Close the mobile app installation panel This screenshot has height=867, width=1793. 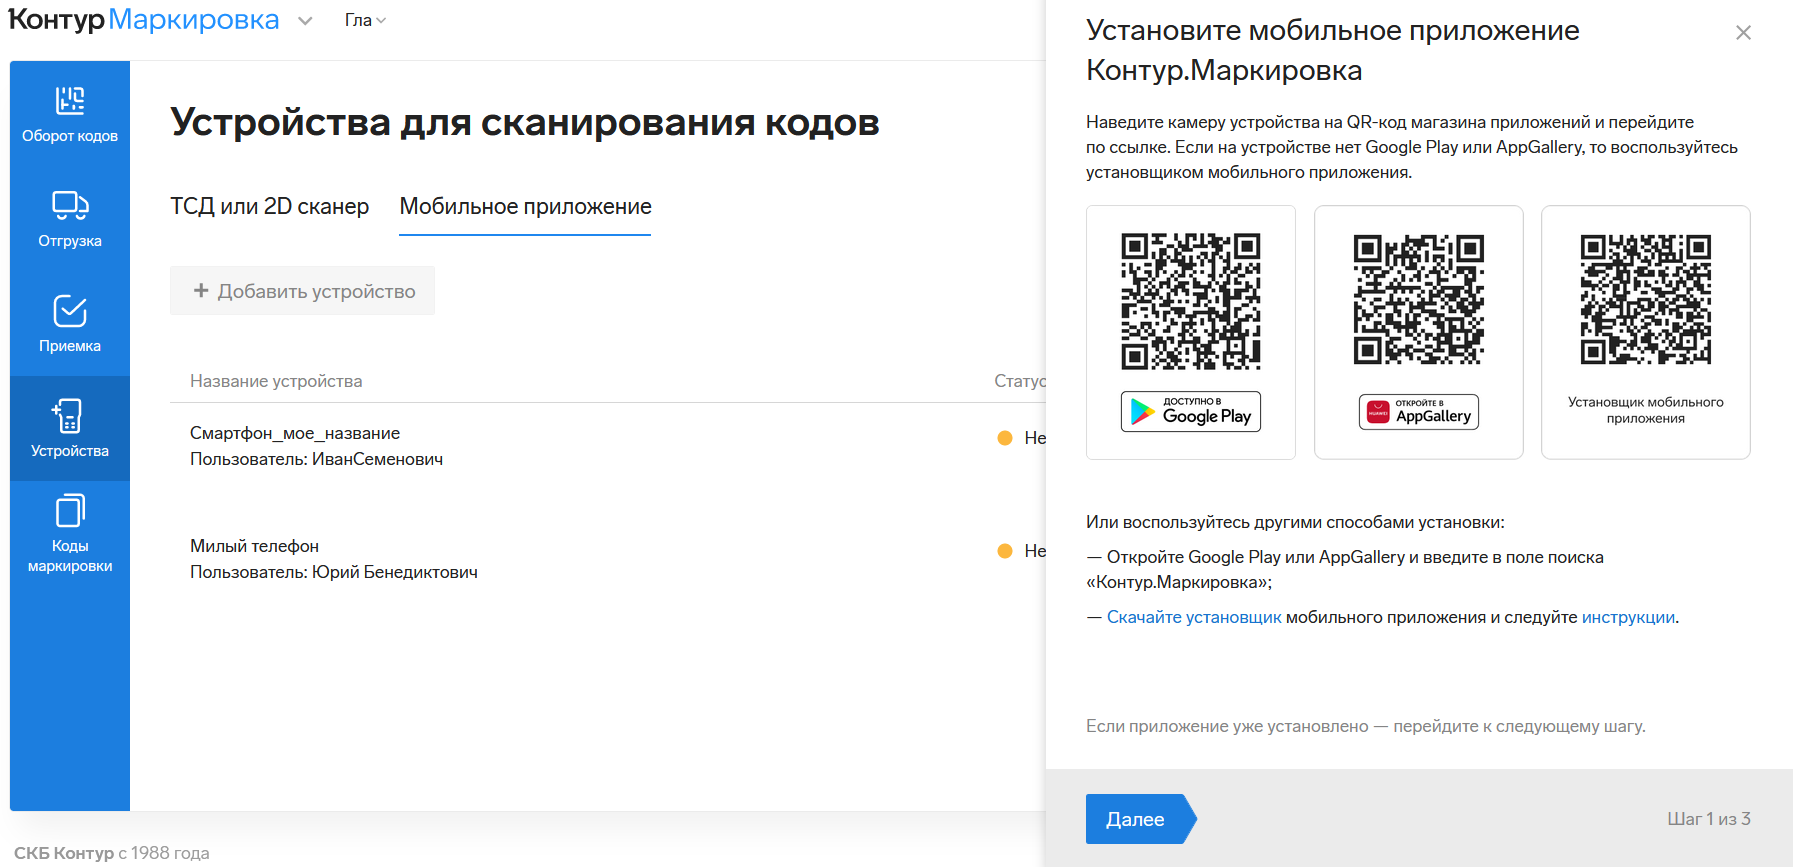coord(1743,33)
